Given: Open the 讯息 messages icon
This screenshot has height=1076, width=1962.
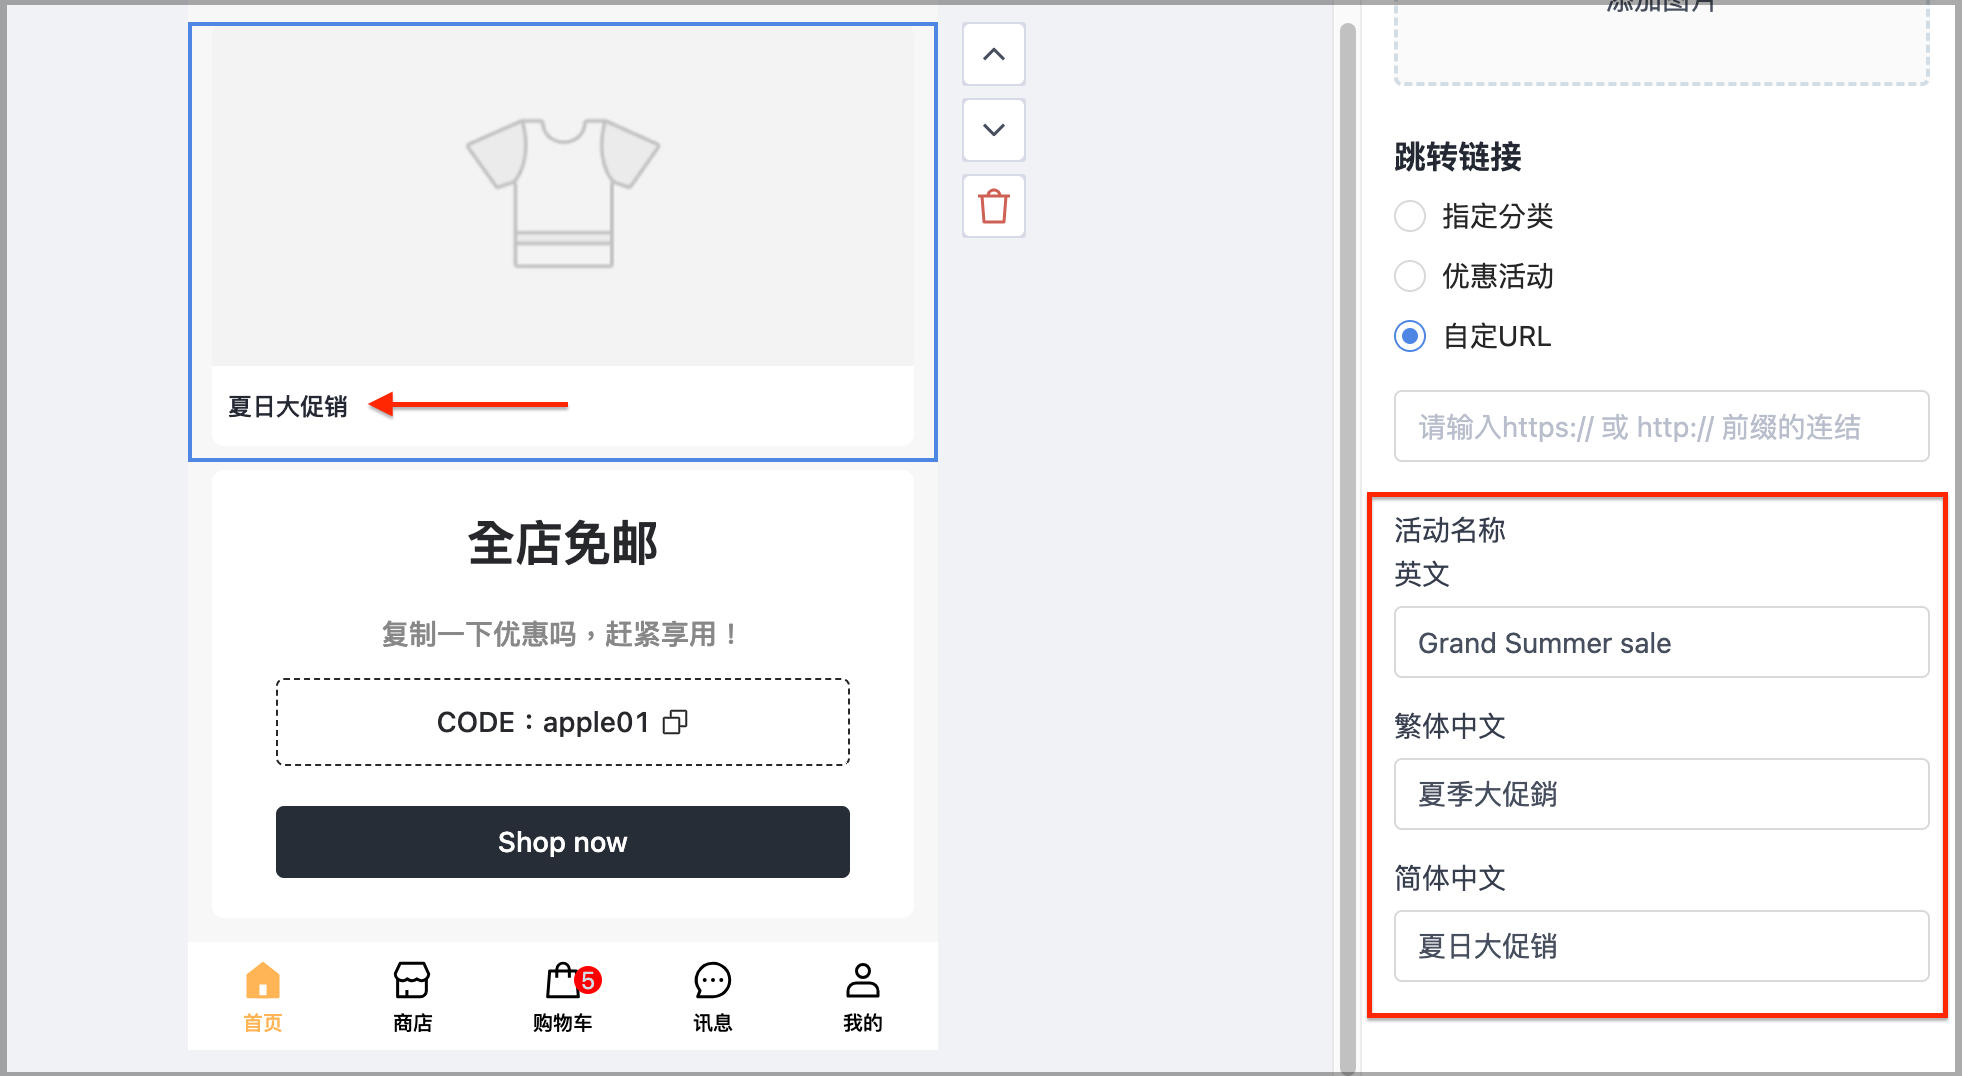Looking at the screenshot, I should (x=713, y=981).
